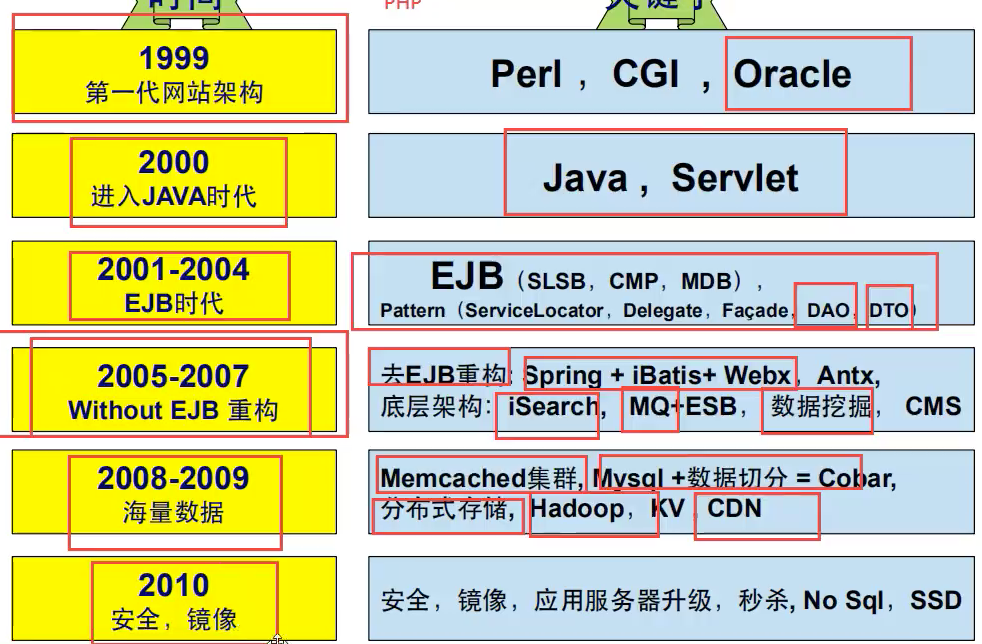The image size is (982, 644).
Task: Click the text No Sql
Action: tap(844, 601)
